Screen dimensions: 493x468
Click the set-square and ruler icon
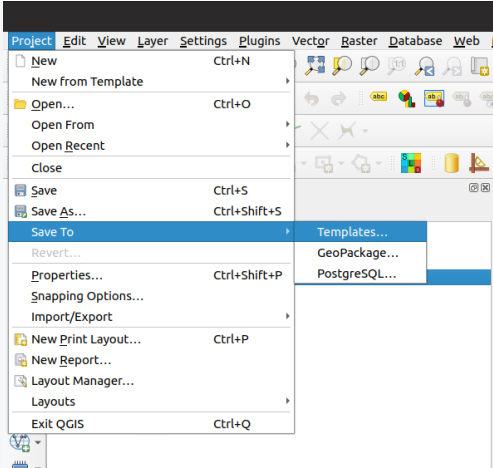click(479, 163)
